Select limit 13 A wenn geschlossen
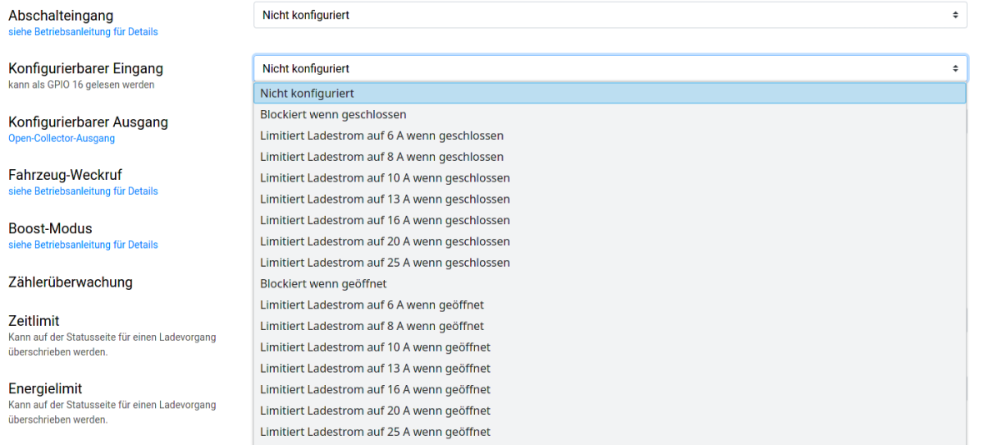1000x445 pixels. [x=384, y=199]
